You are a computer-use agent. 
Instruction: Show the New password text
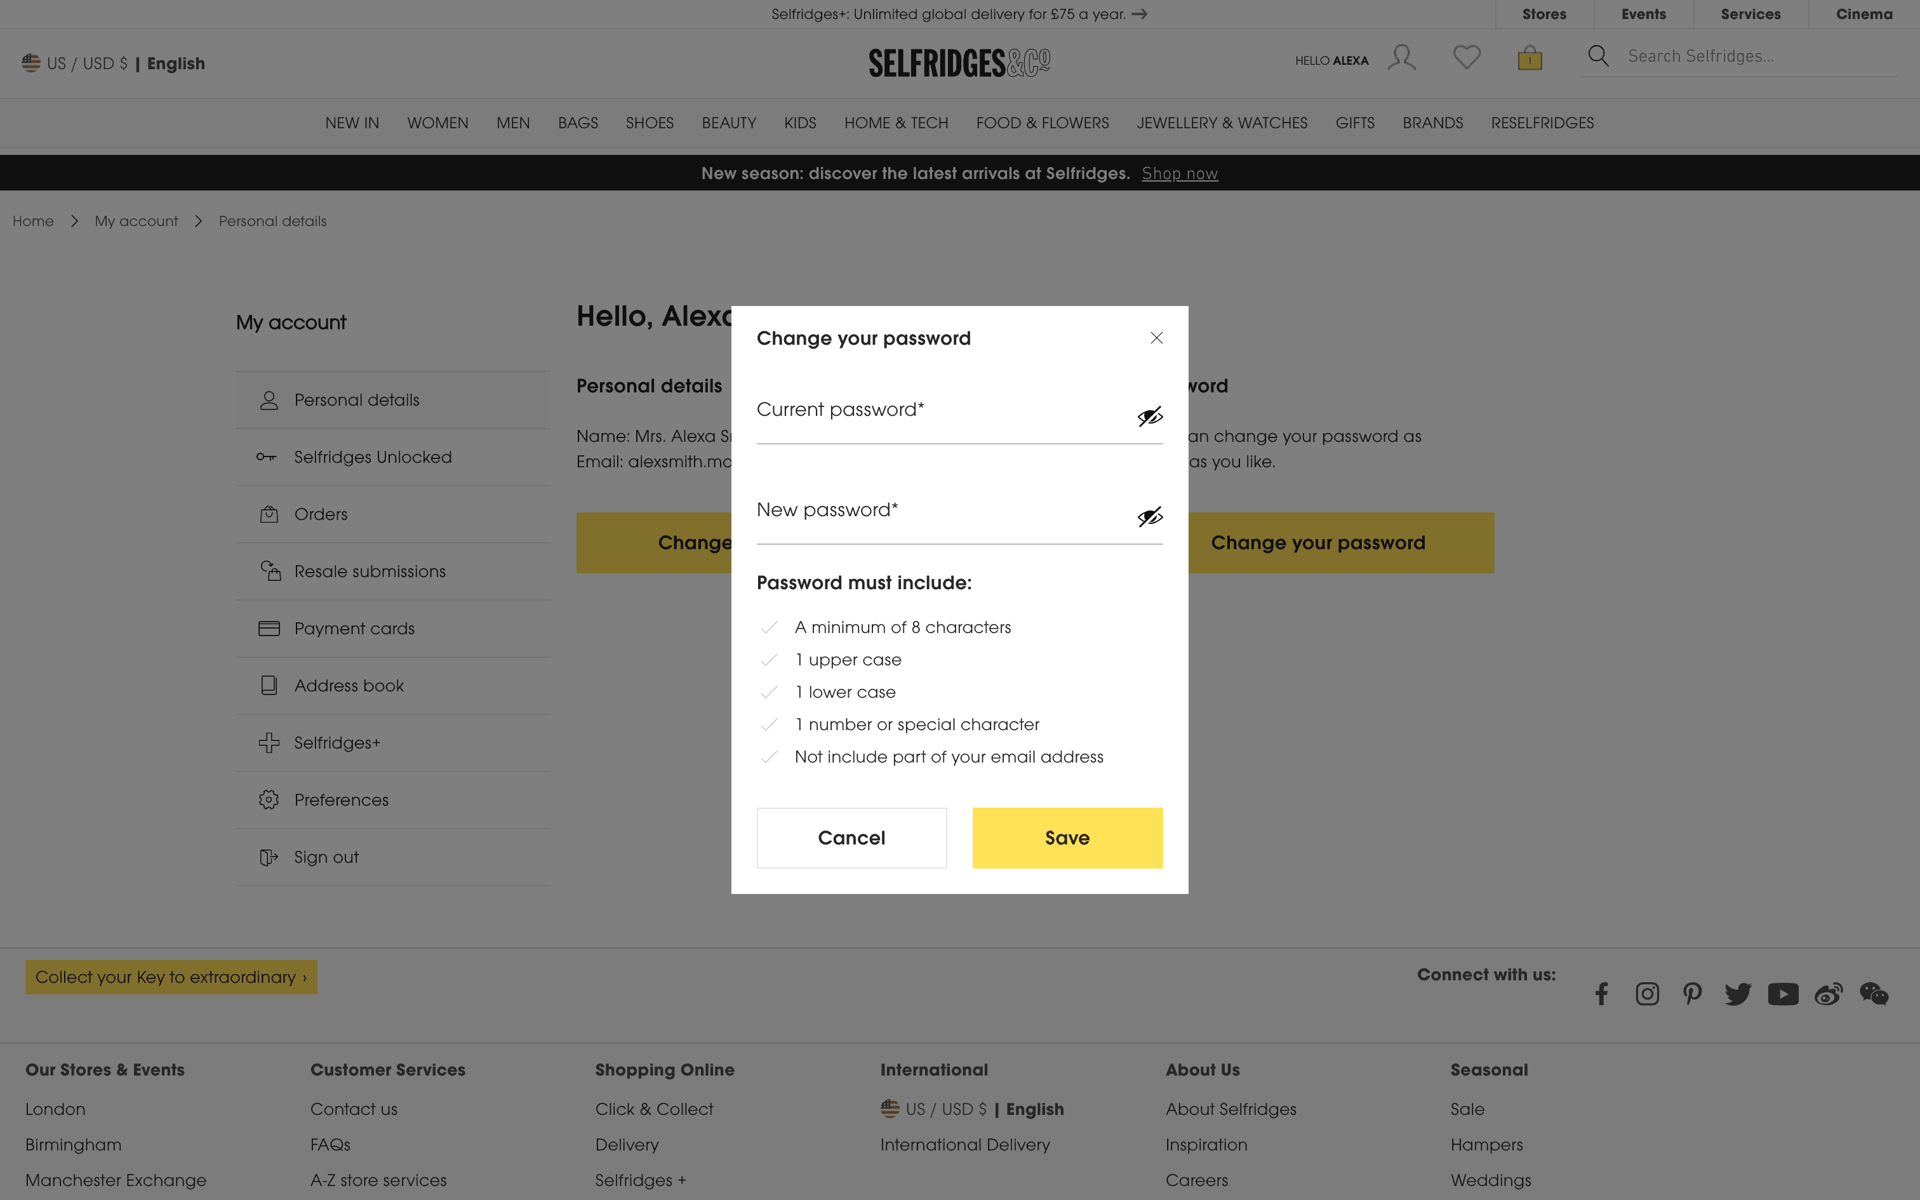(x=1150, y=516)
